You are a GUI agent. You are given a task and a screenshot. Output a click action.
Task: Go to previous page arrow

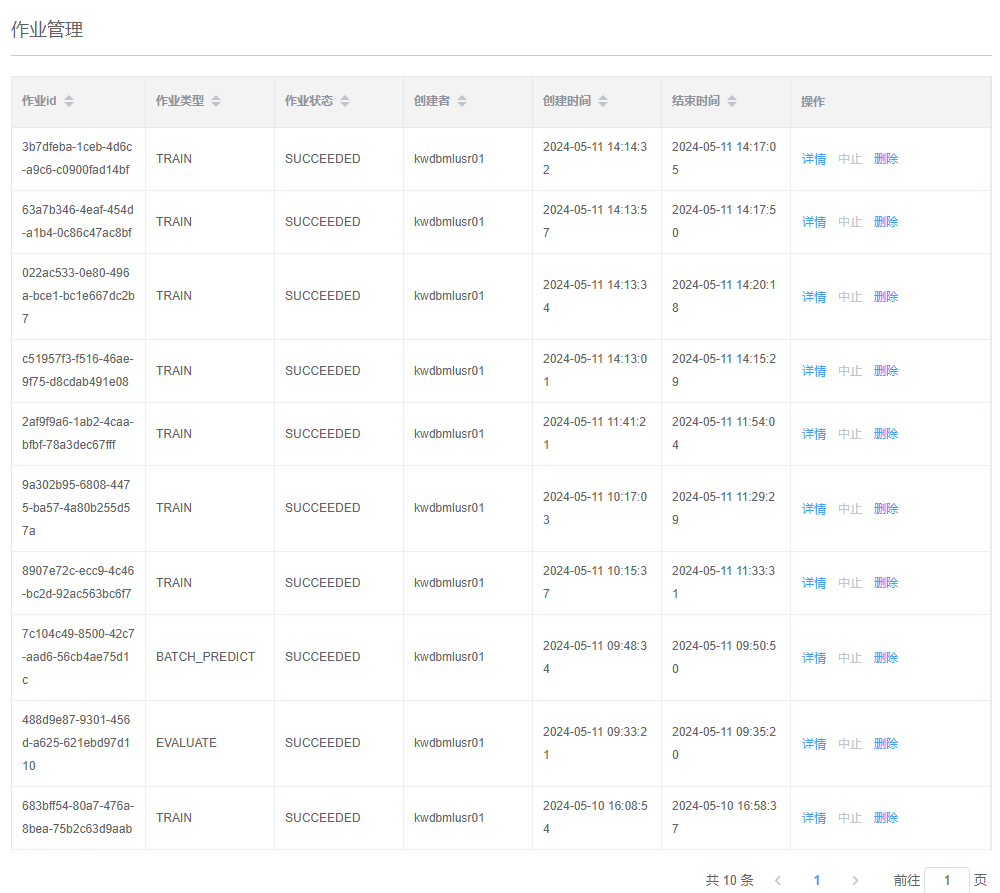[778, 880]
